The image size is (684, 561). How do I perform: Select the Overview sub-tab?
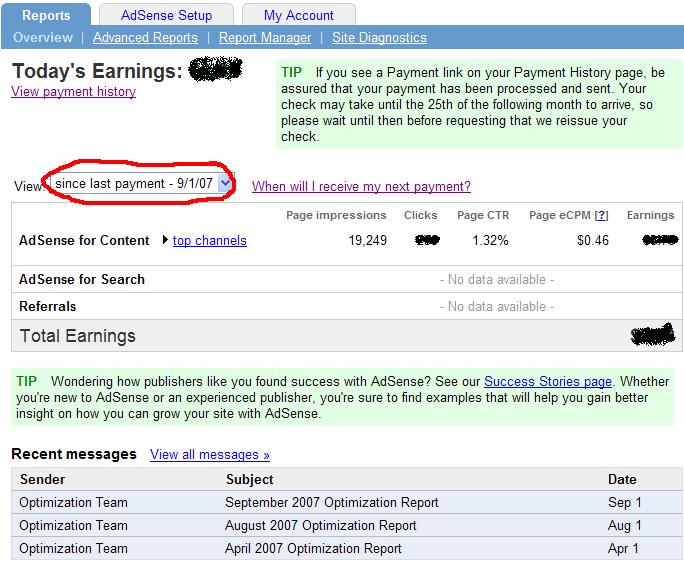[x=43, y=38]
